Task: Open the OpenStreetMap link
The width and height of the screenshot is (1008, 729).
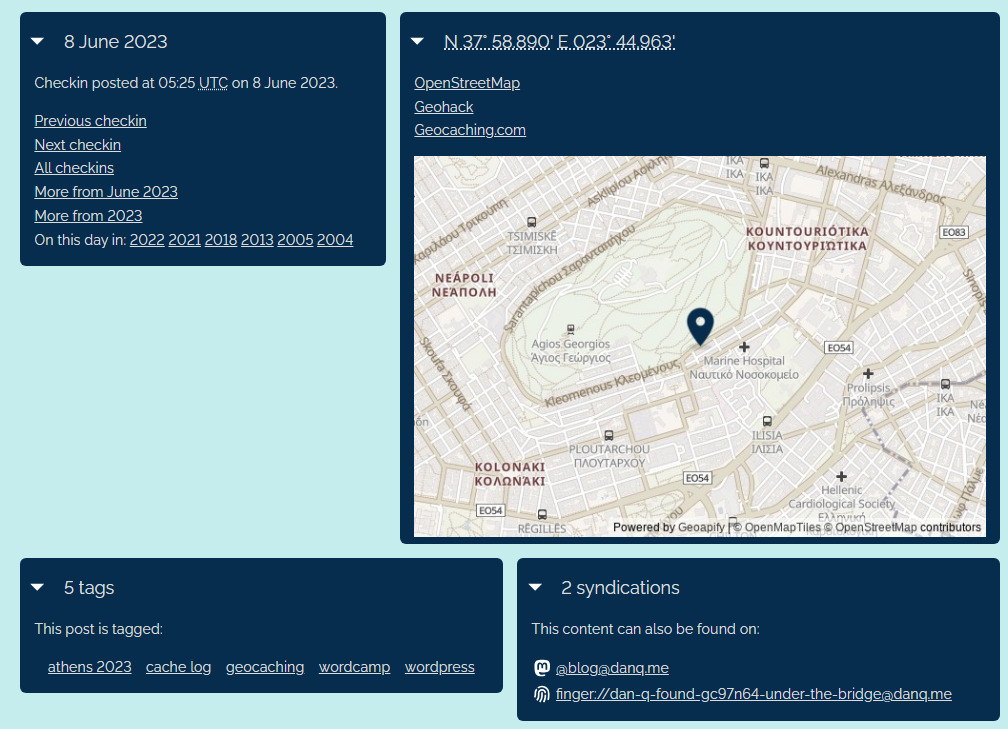Action: pyautogui.click(x=467, y=83)
